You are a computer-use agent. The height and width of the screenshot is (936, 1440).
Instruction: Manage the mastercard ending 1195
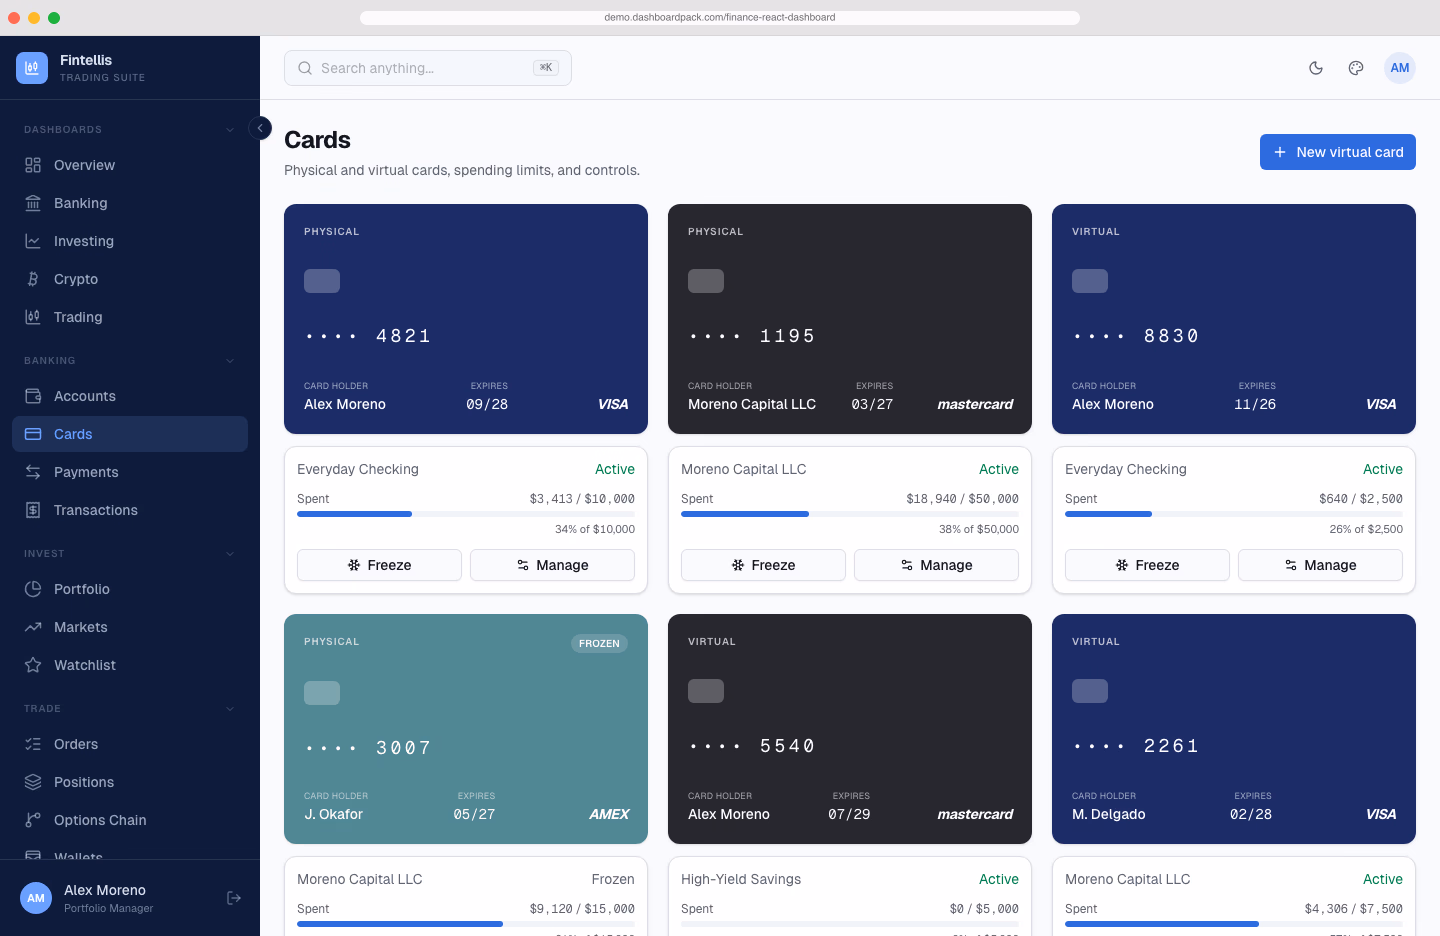tap(936, 565)
